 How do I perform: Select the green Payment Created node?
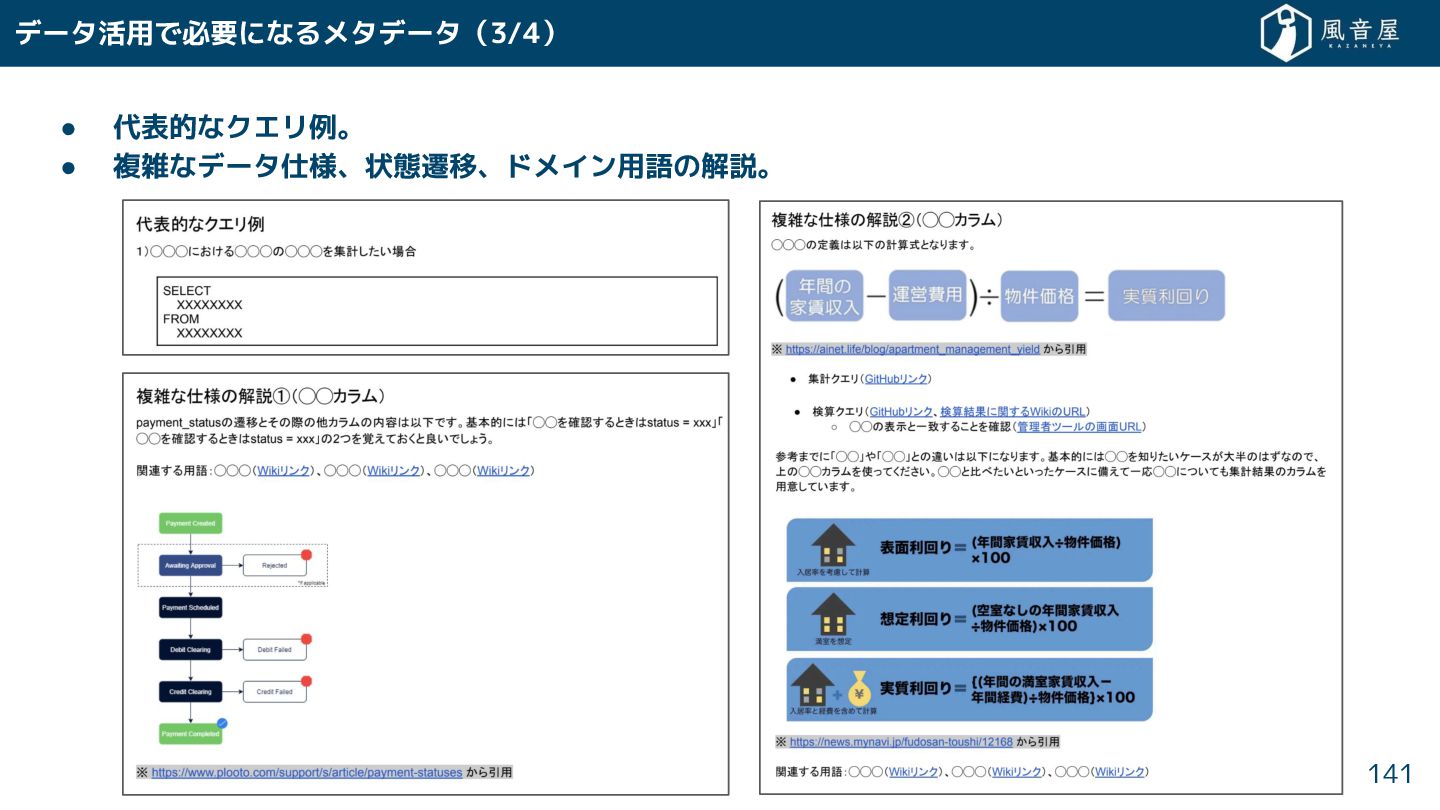(190, 523)
